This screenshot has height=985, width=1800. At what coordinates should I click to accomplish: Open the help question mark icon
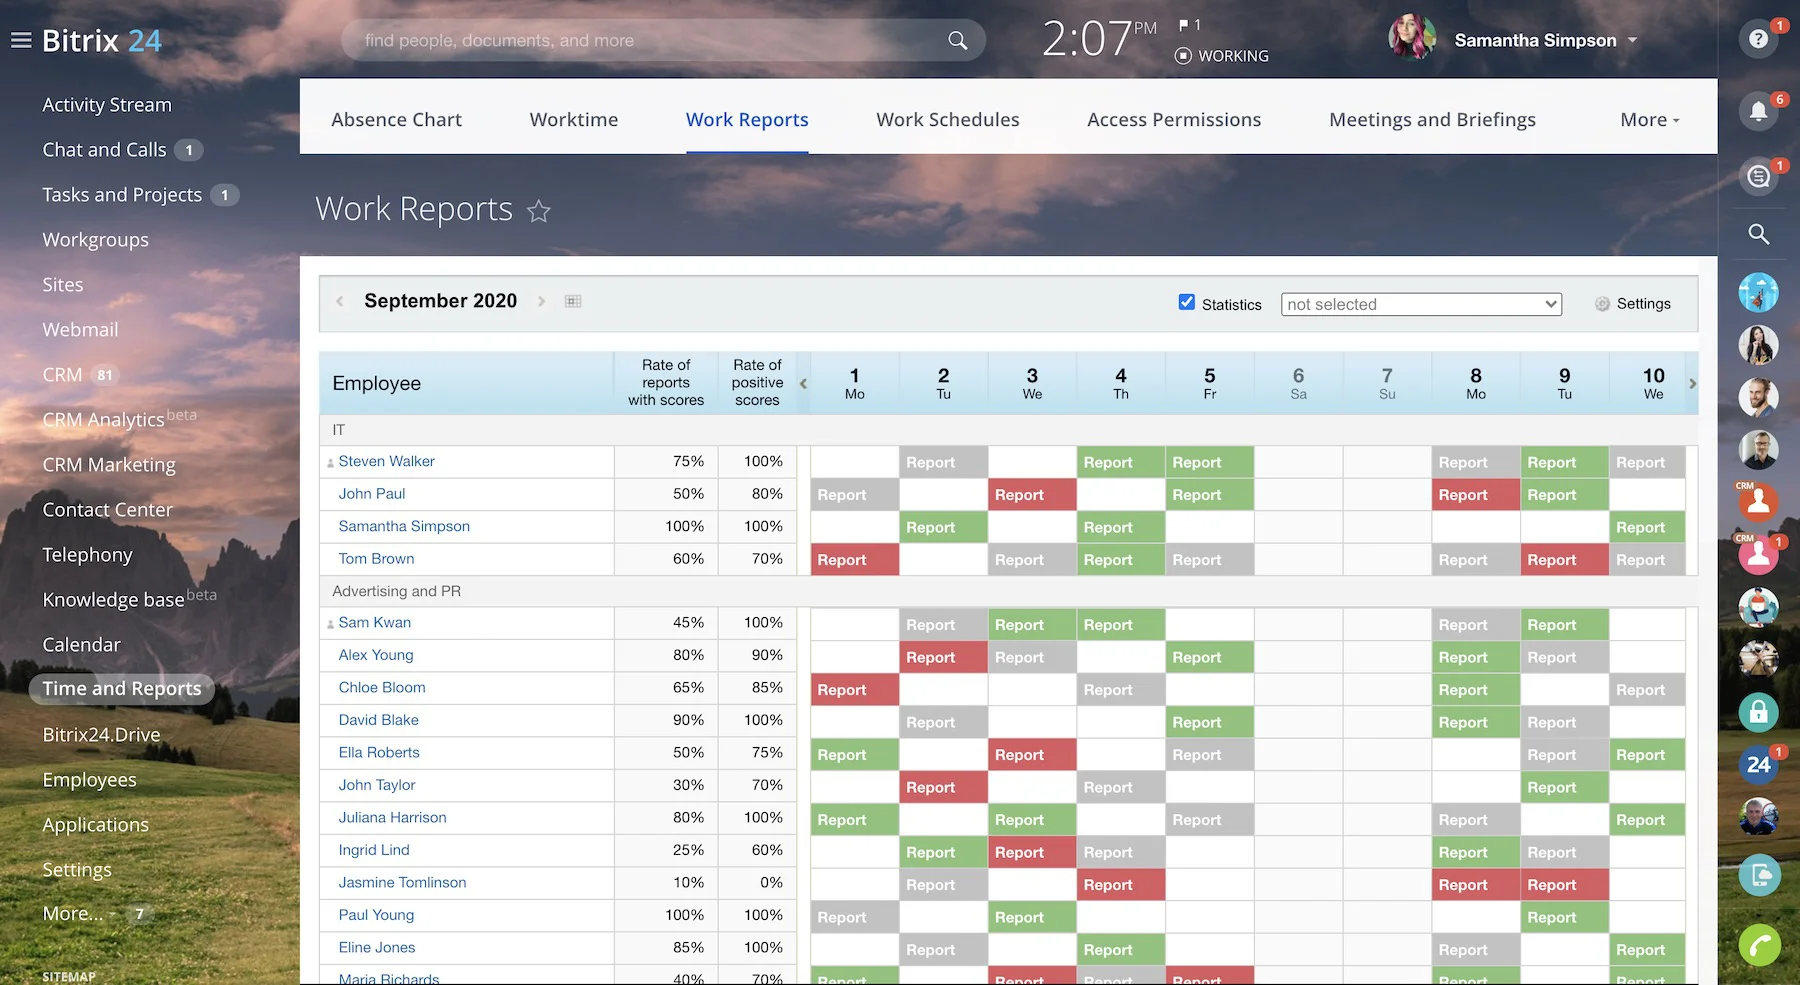click(x=1758, y=39)
